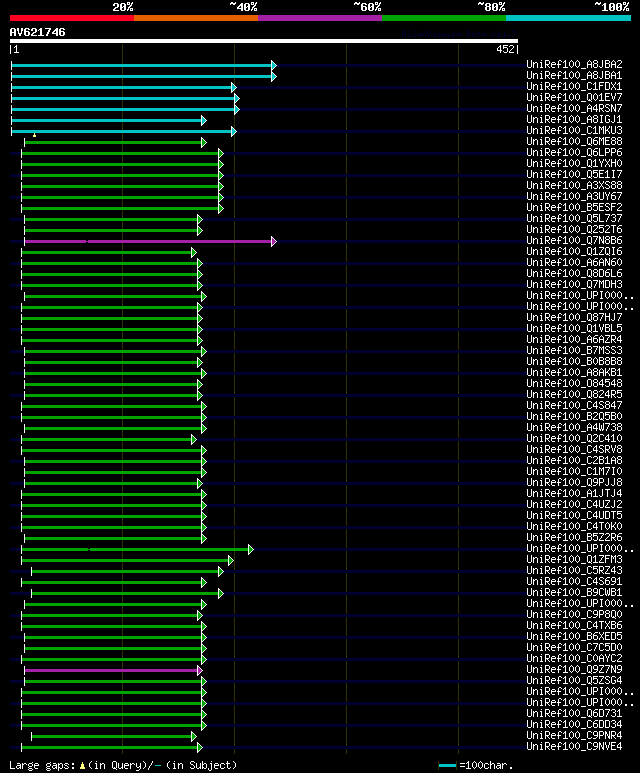Select the UniRef100_Q1ZQI6 label

tap(574, 251)
